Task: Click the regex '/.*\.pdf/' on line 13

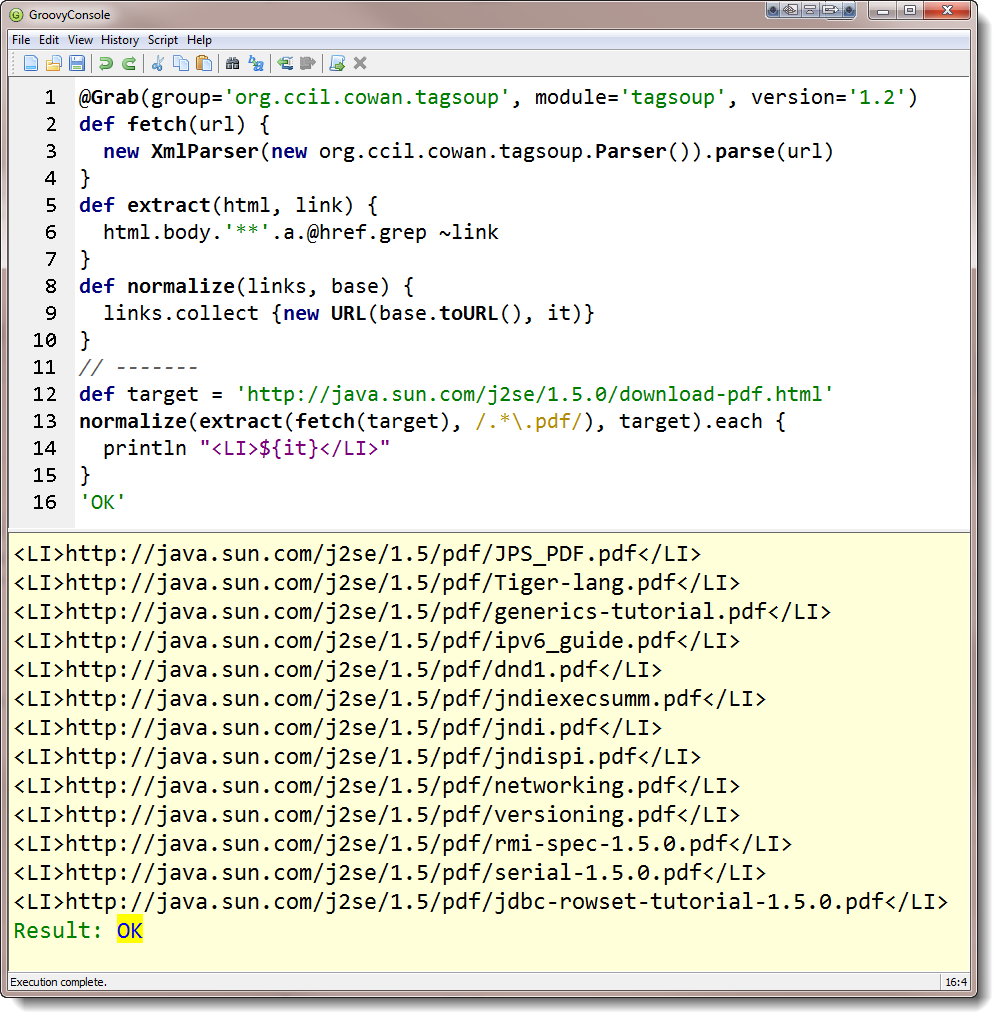Action: pos(529,421)
